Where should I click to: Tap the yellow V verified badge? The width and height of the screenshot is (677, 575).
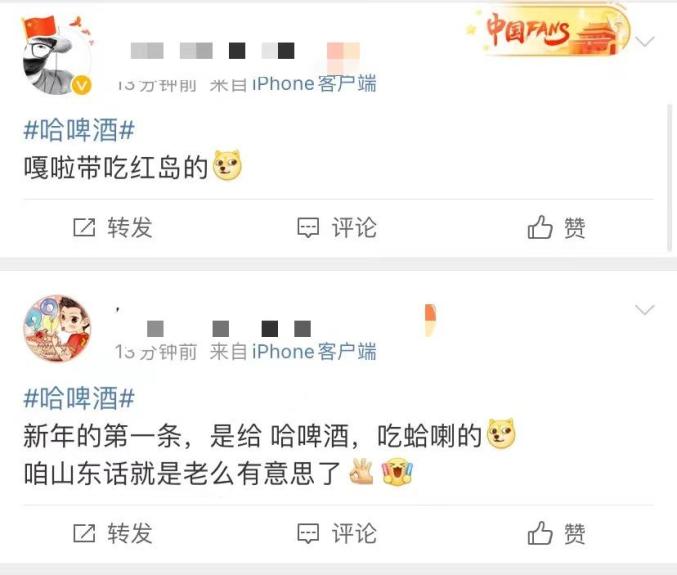pyautogui.click(x=82, y=85)
